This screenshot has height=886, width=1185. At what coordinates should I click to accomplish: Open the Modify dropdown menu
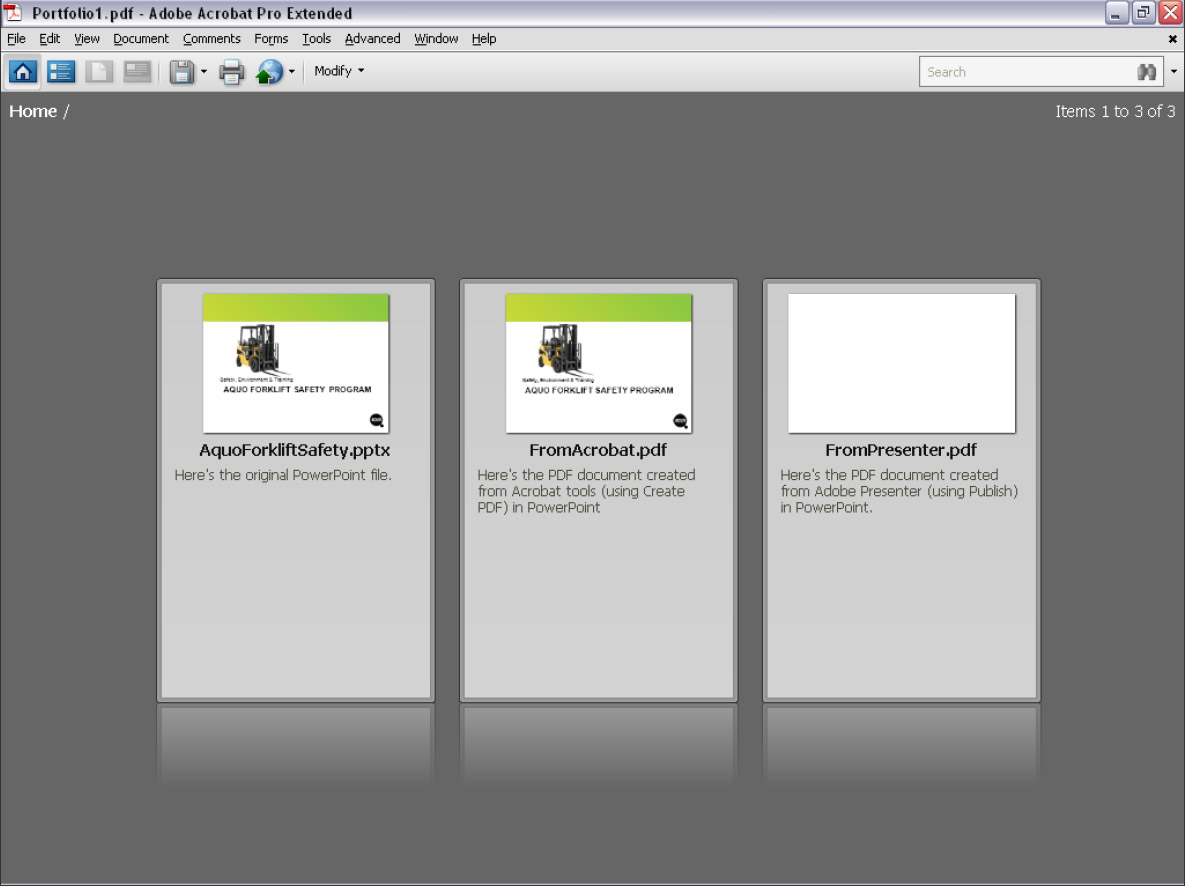[339, 71]
